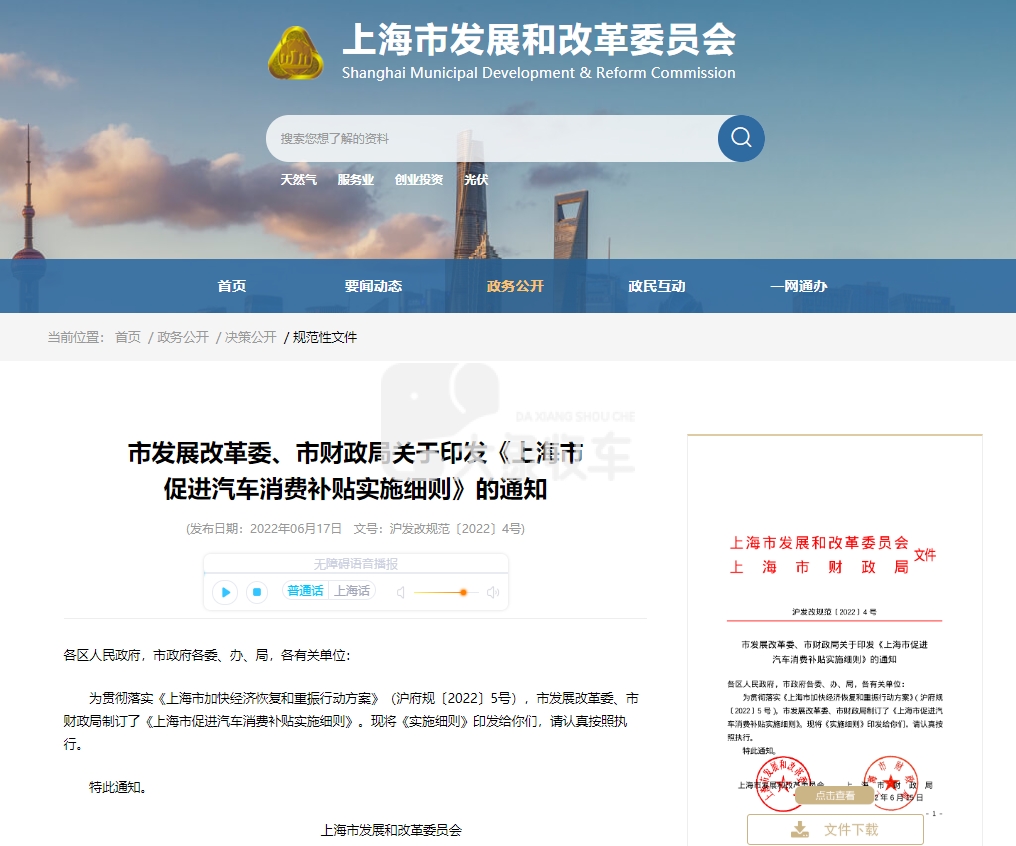1016x846 pixels.
Task: Click the commission emblem logo
Action: pyautogui.click(x=296, y=54)
